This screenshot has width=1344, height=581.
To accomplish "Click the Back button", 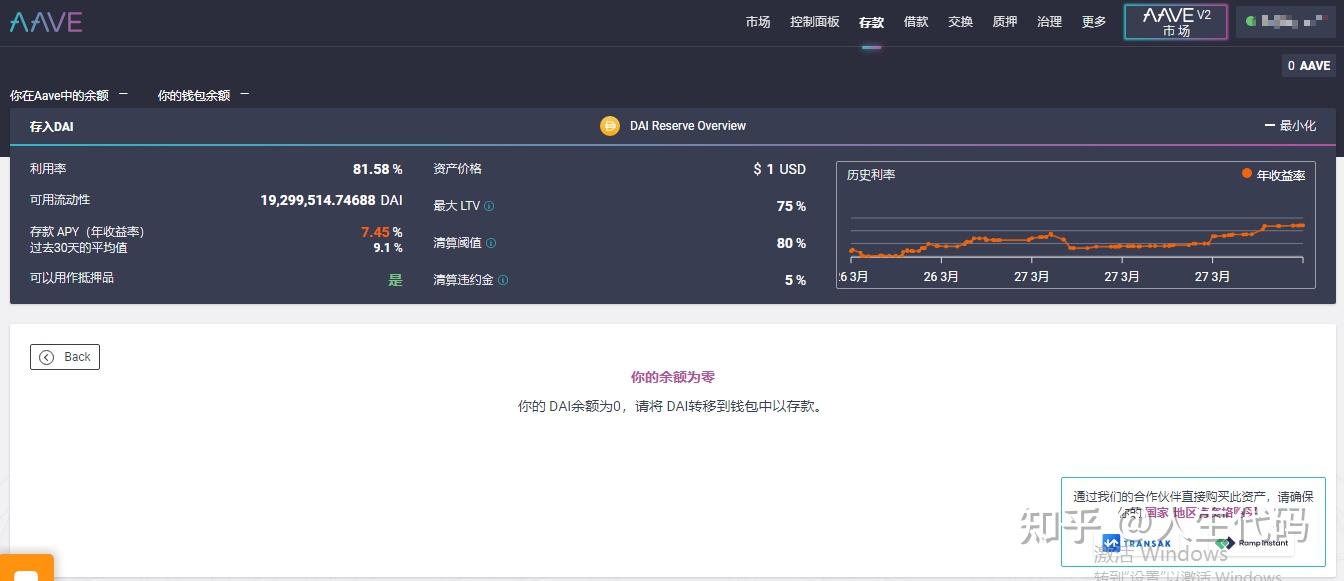I will coord(65,357).
